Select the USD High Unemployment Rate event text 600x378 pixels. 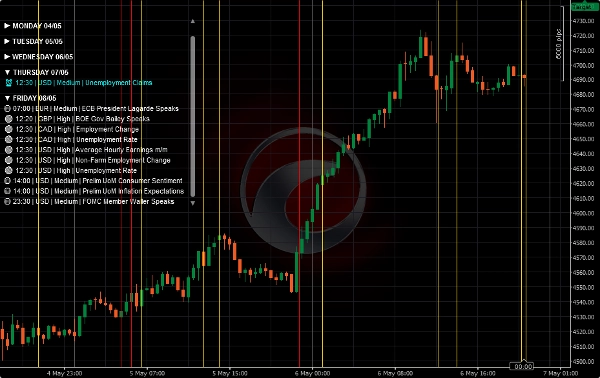76,171
